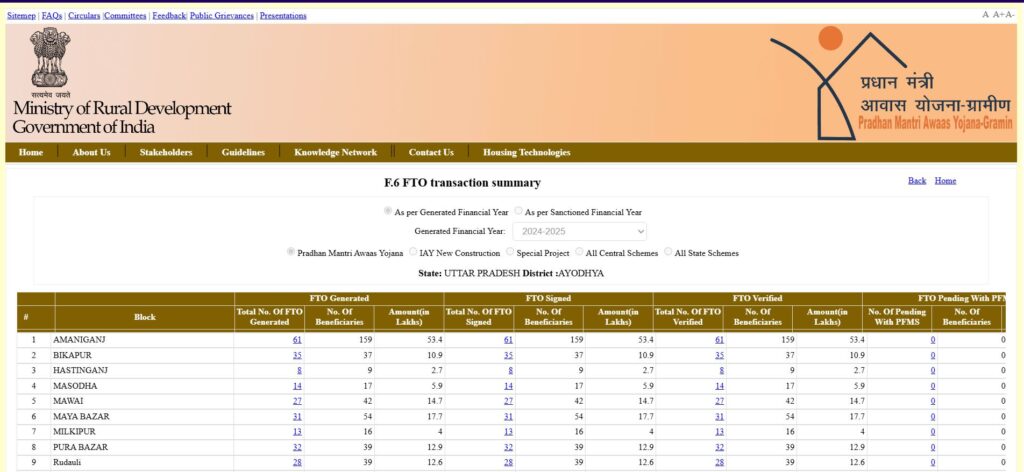Open Rudauli pending with PFMS count 0

[x=933, y=462]
